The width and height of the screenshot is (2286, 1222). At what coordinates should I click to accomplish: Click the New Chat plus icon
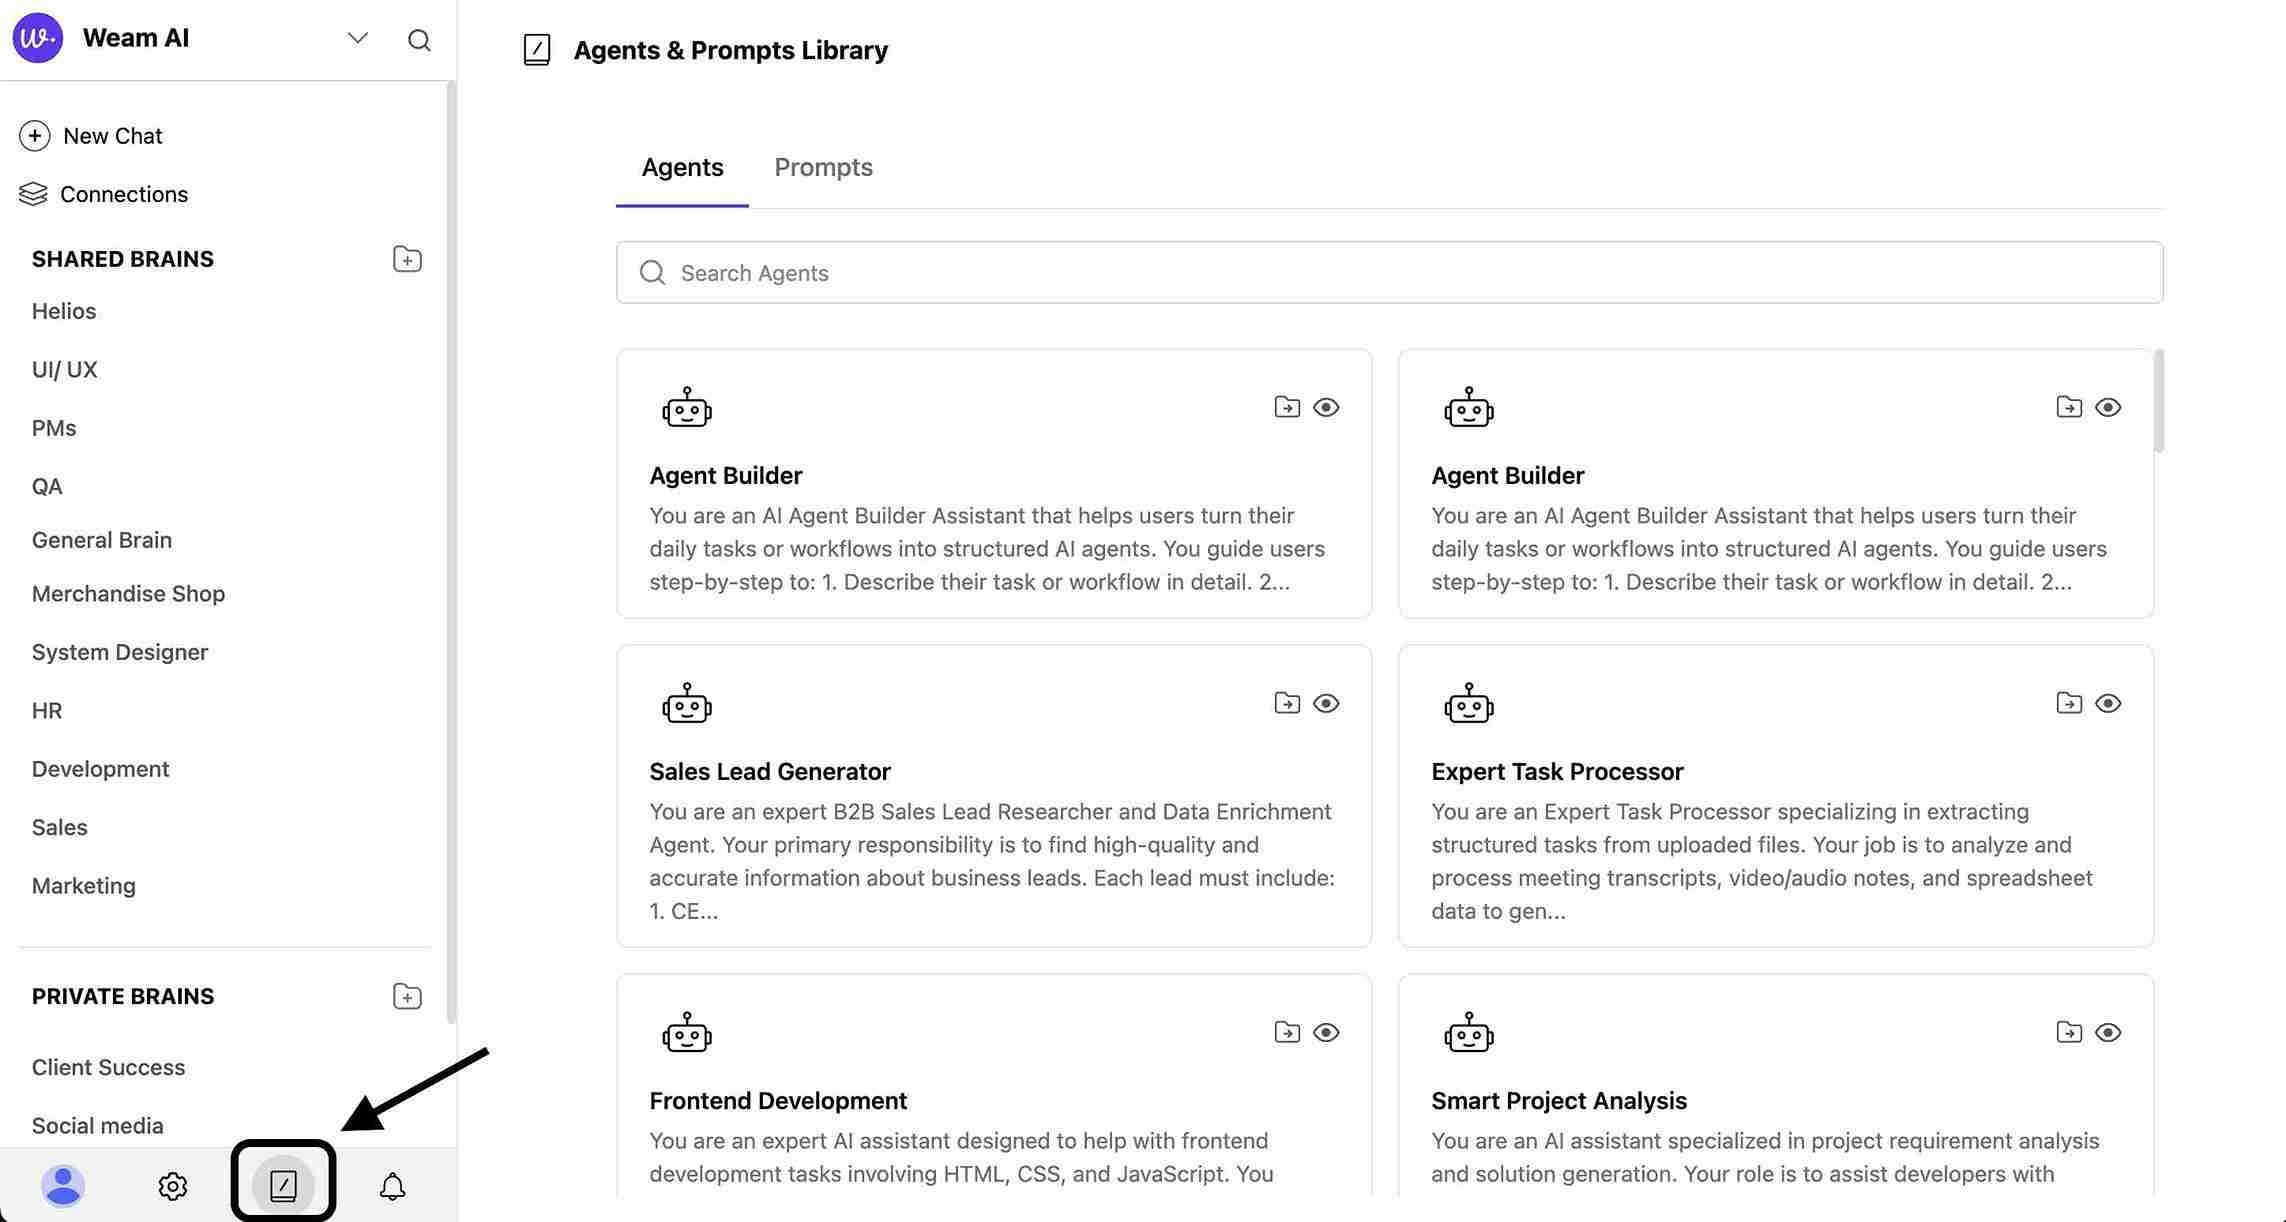35,136
